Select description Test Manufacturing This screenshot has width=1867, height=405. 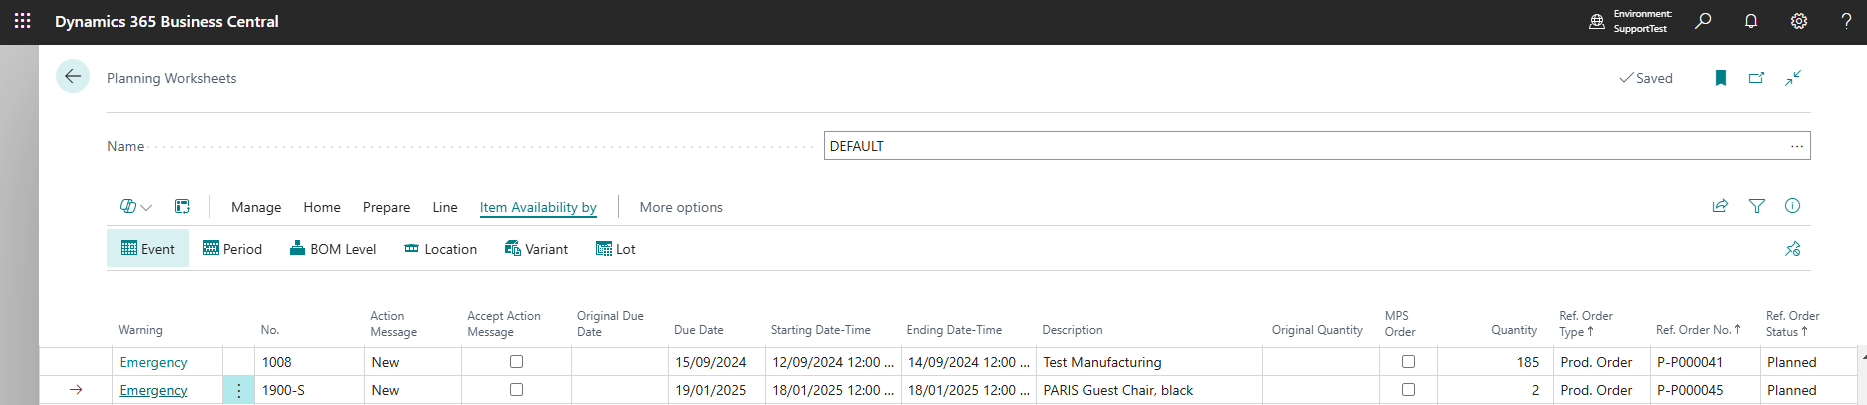1149,362
